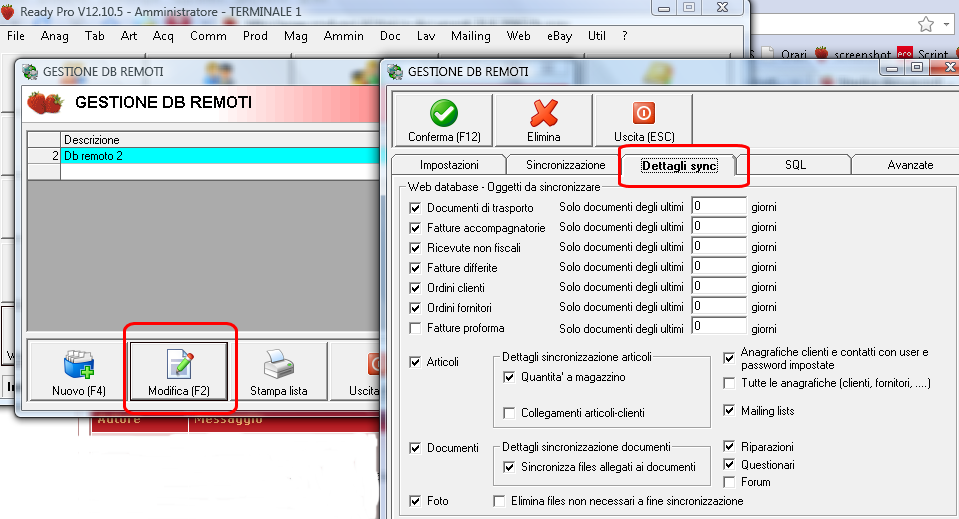Toggle Mailing lists checkbox
959x519 pixels.
[729, 410]
